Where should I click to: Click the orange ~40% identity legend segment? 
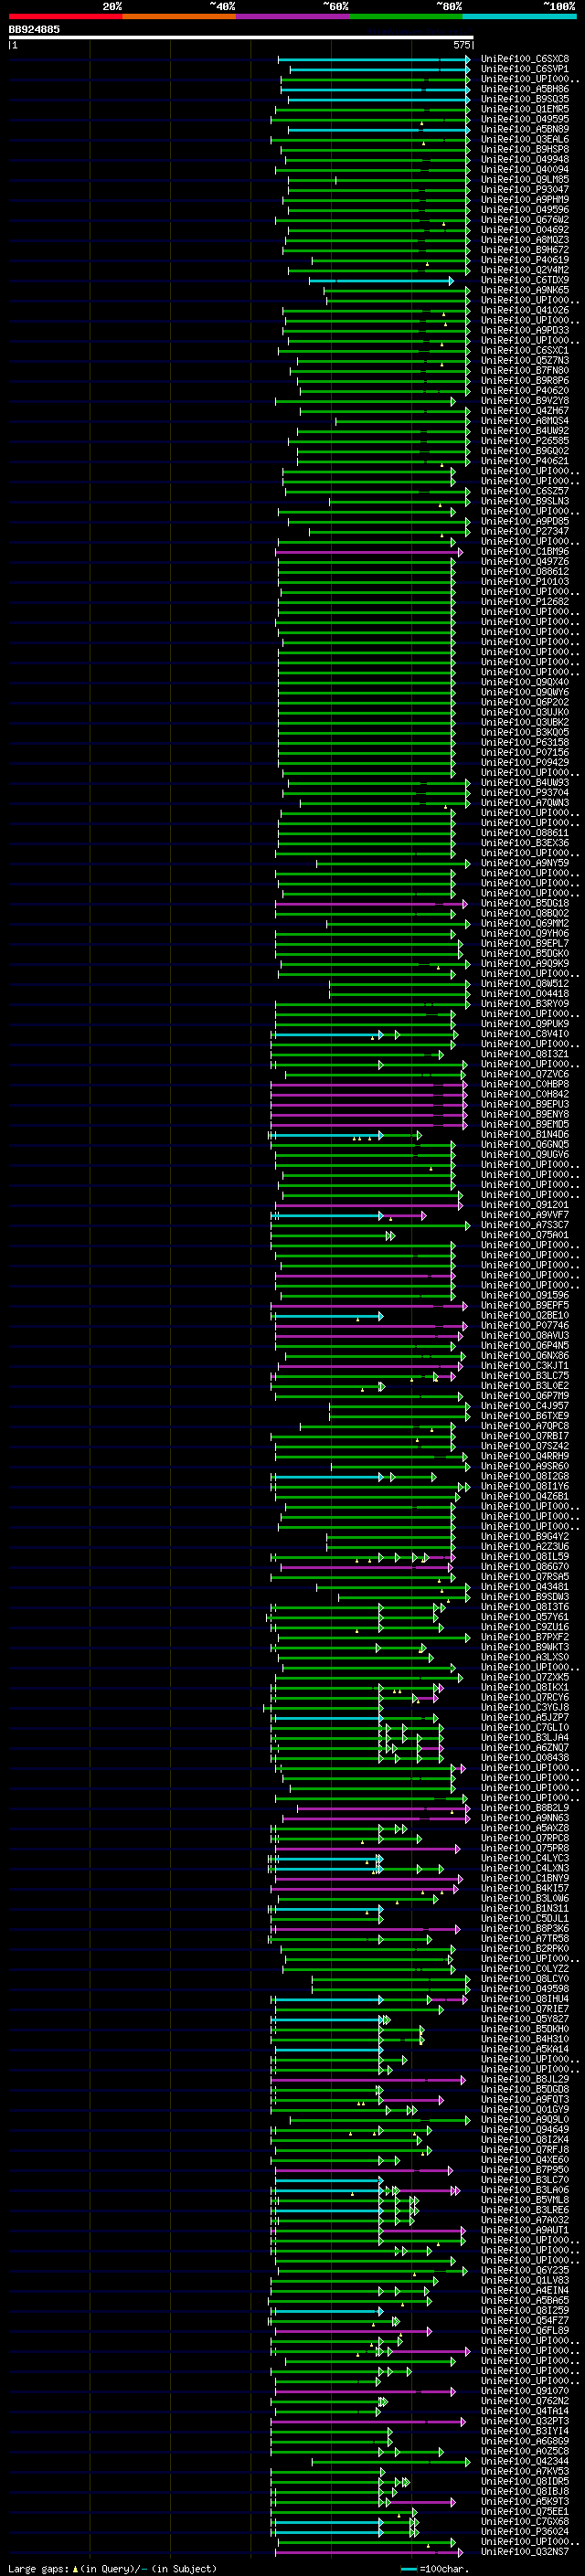179,16
